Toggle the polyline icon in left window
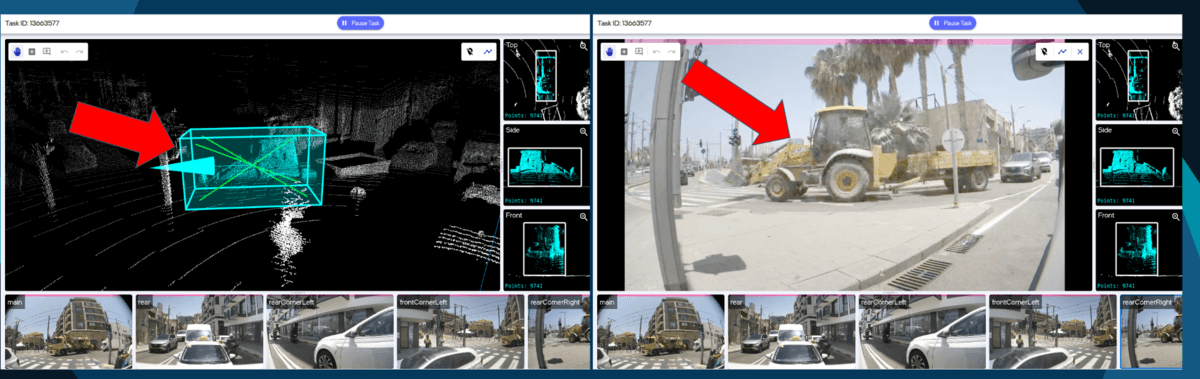This screenshot has height=379, width=1200. coord(488,51)
